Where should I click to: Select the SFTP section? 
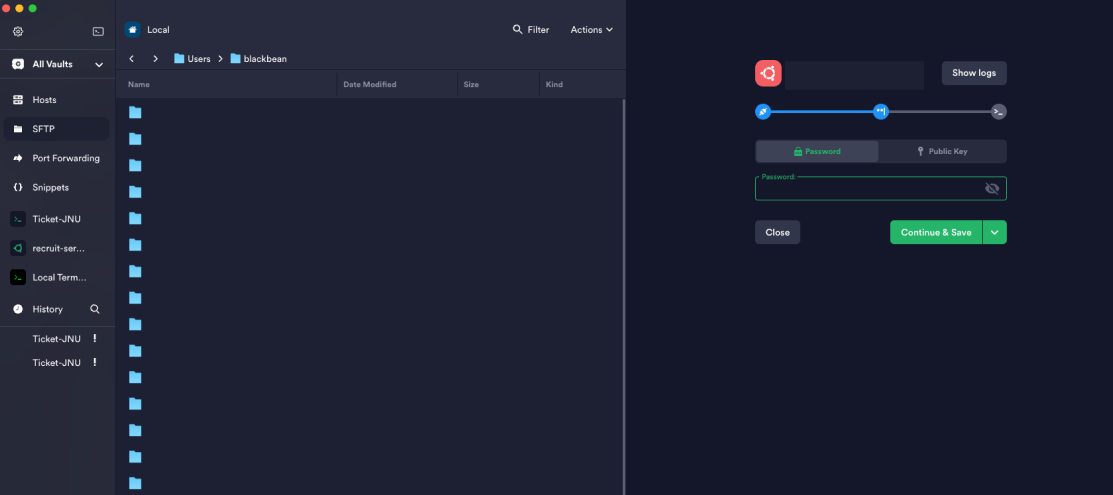57,129
